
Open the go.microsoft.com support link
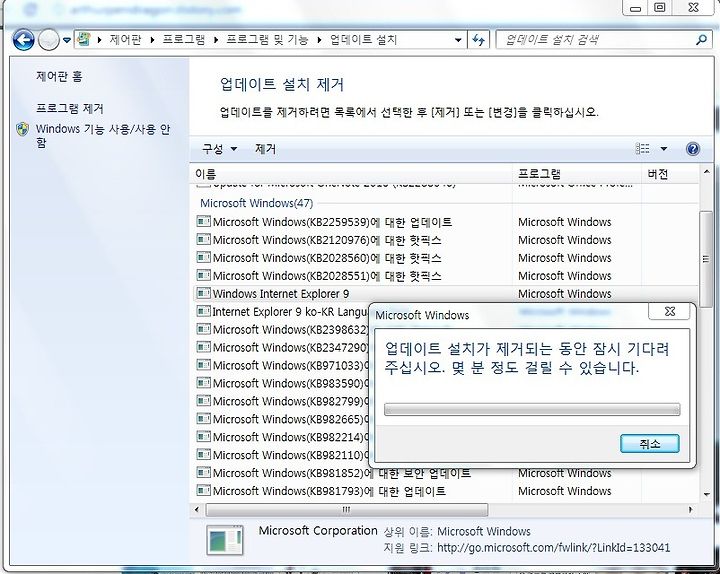point(553,548)
